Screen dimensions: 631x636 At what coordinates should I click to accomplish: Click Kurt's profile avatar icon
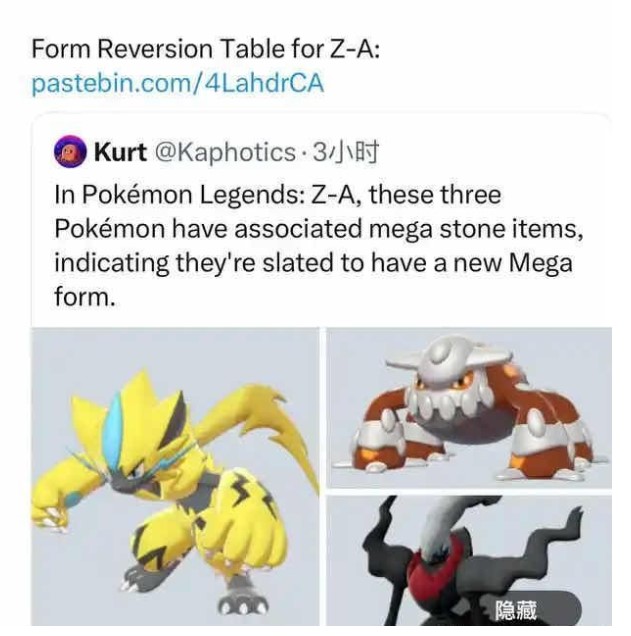click(x=70, y=151)
